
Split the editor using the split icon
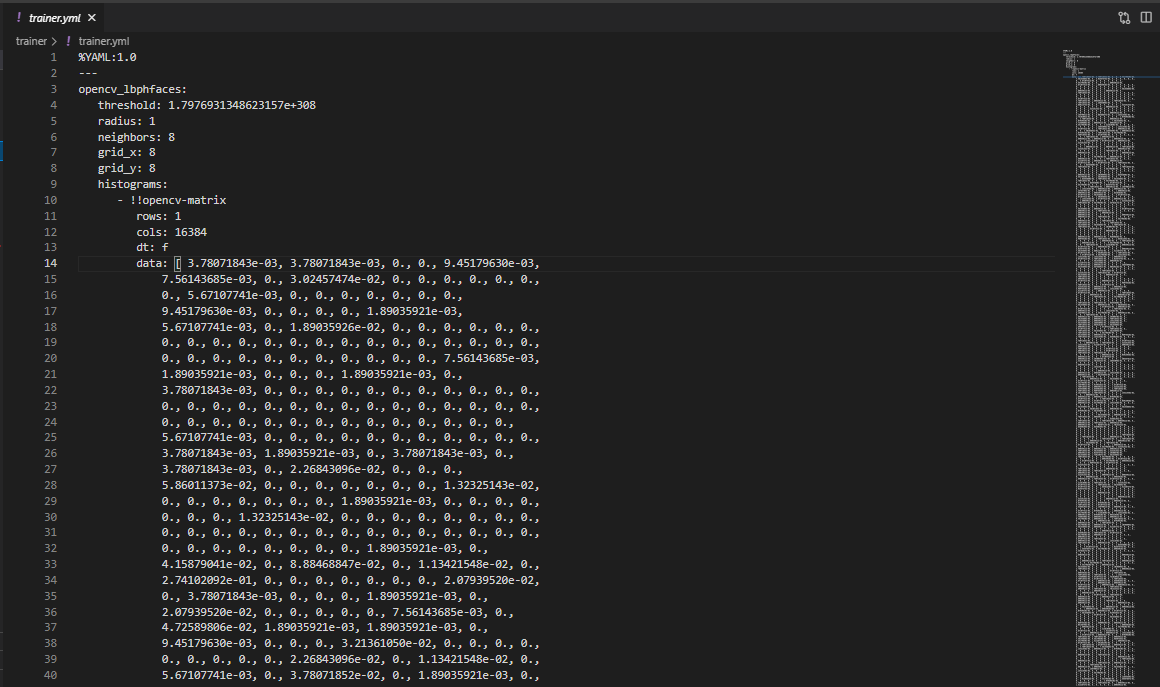pyautogui.click(x=1146, y=17)
